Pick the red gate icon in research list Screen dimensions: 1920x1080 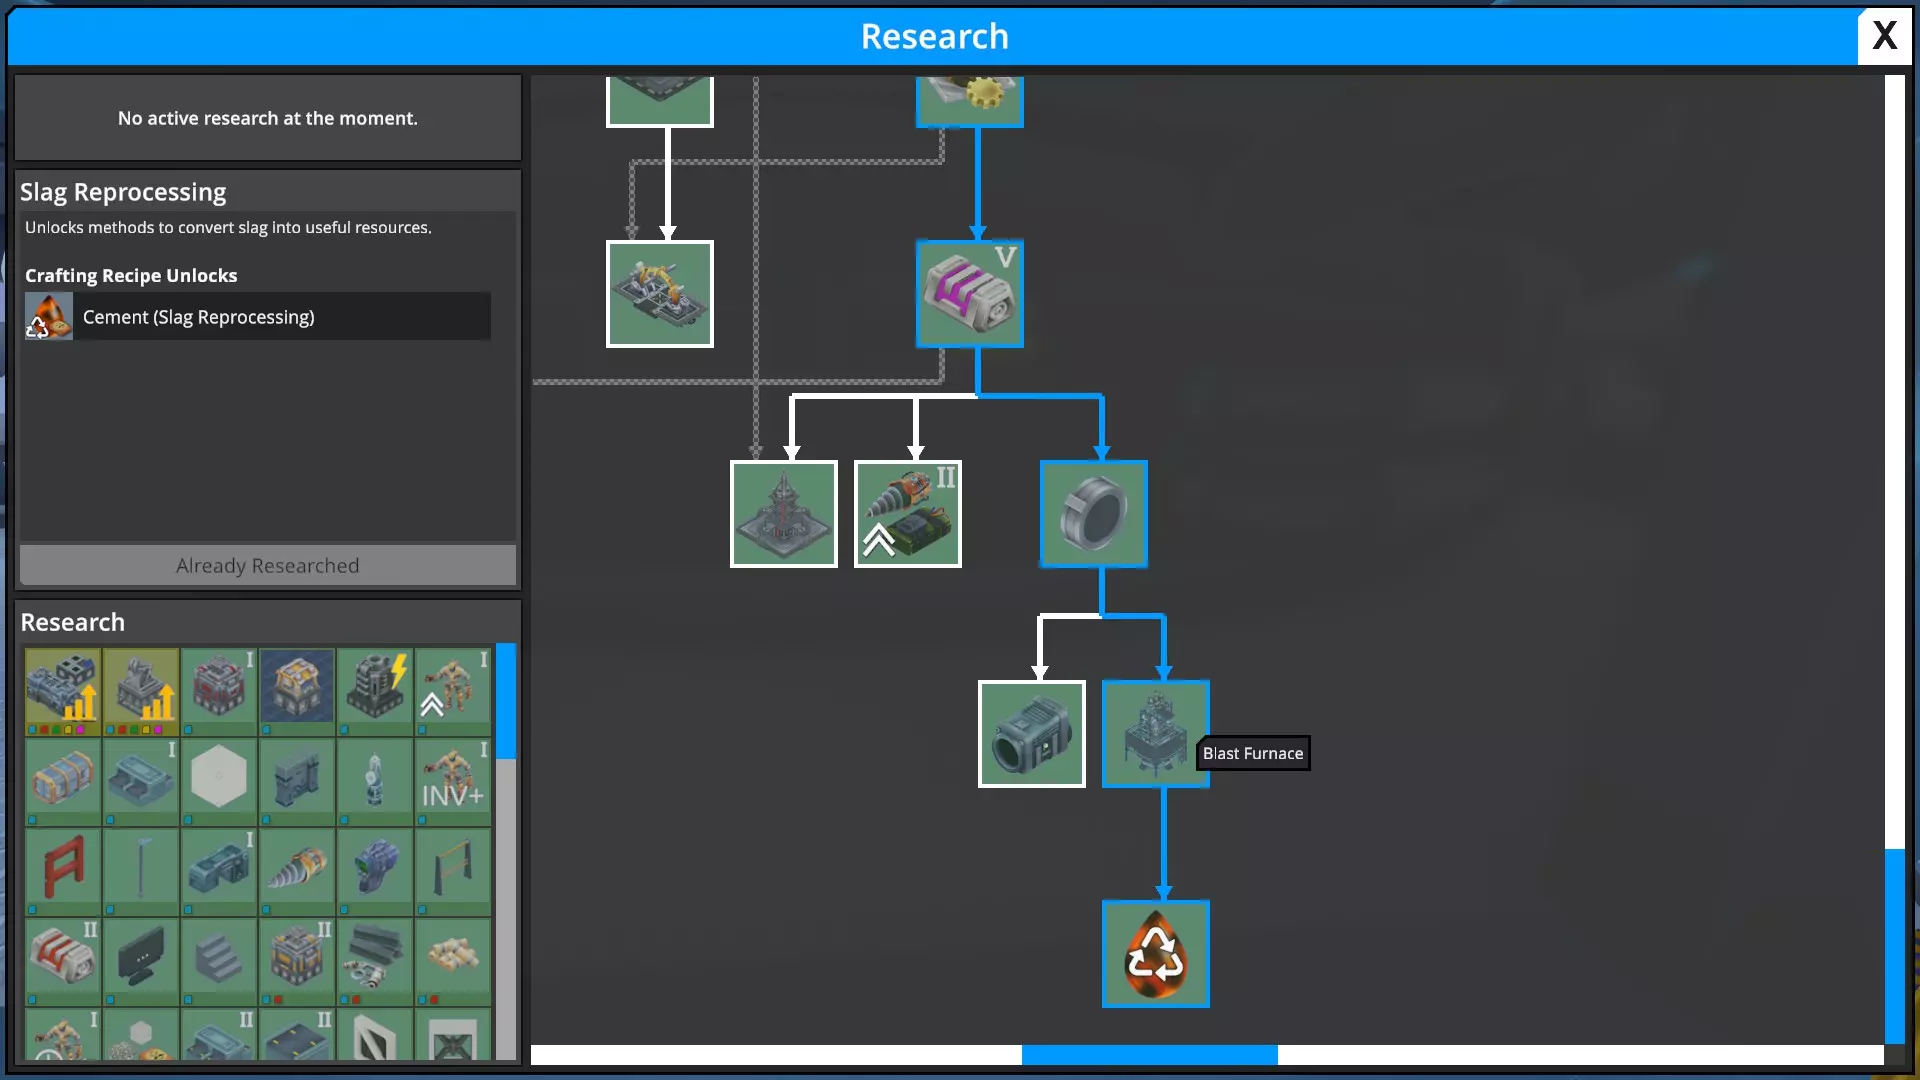click(63, 867)
